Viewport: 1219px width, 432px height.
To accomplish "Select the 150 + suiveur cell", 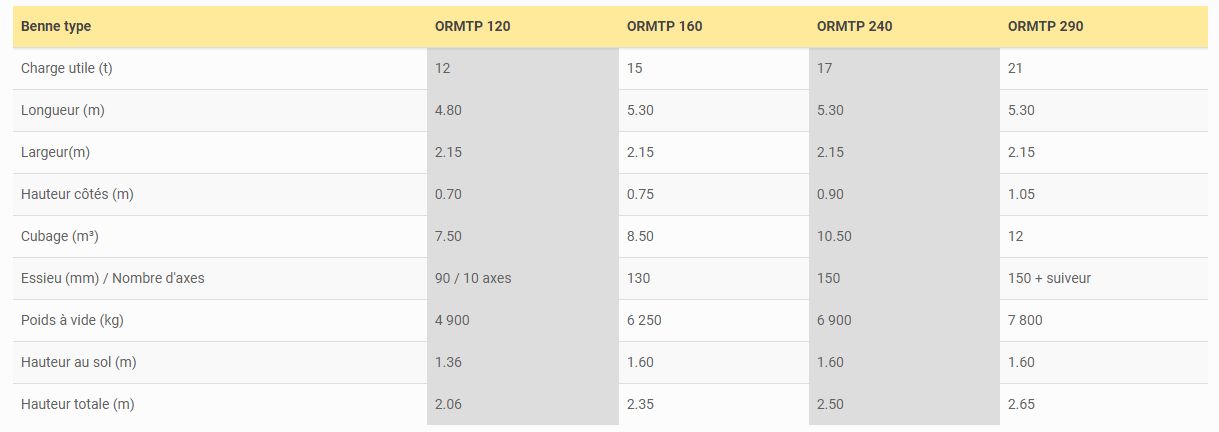I will tap(1049, 278).
